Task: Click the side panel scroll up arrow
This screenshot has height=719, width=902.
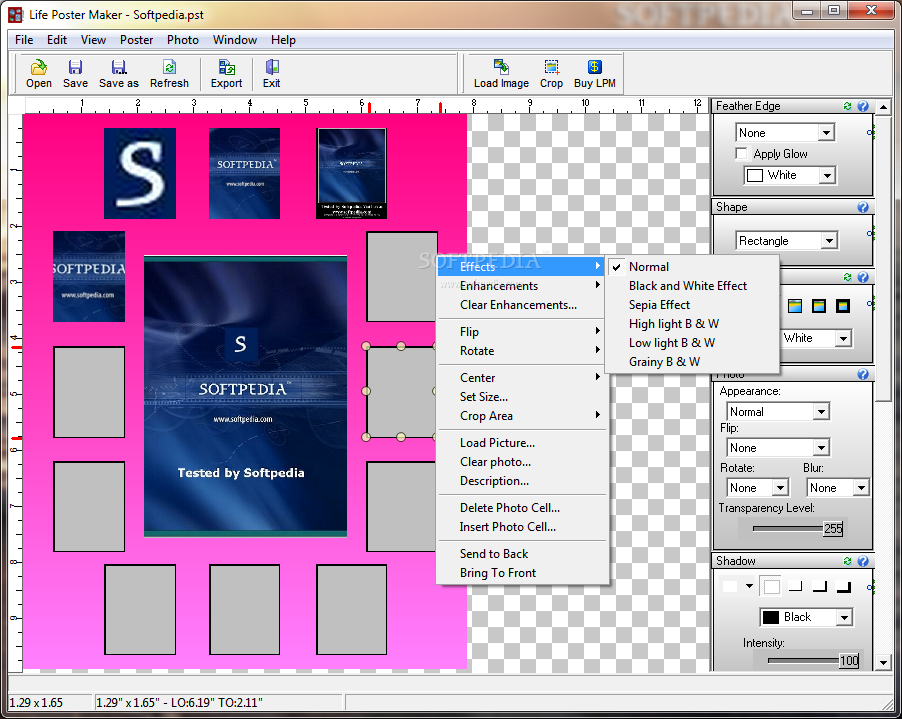Action: click(884, 107)
